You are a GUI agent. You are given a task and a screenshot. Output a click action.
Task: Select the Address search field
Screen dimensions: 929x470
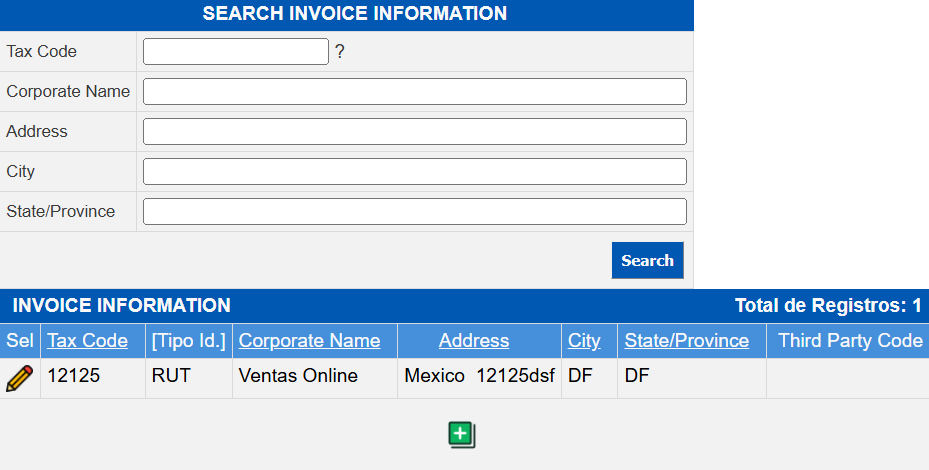(414, 132)
